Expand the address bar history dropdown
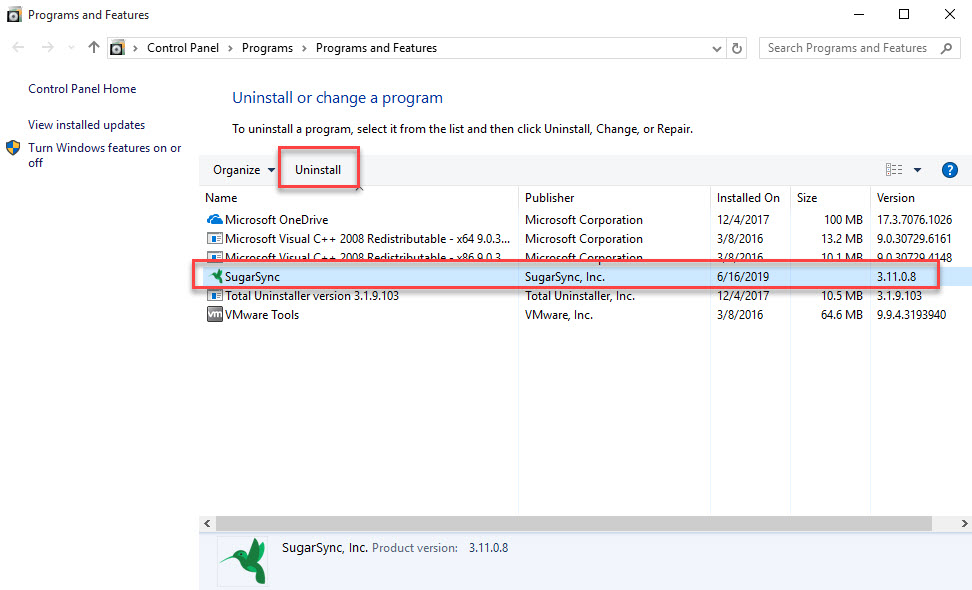 [x=717, y=48]
